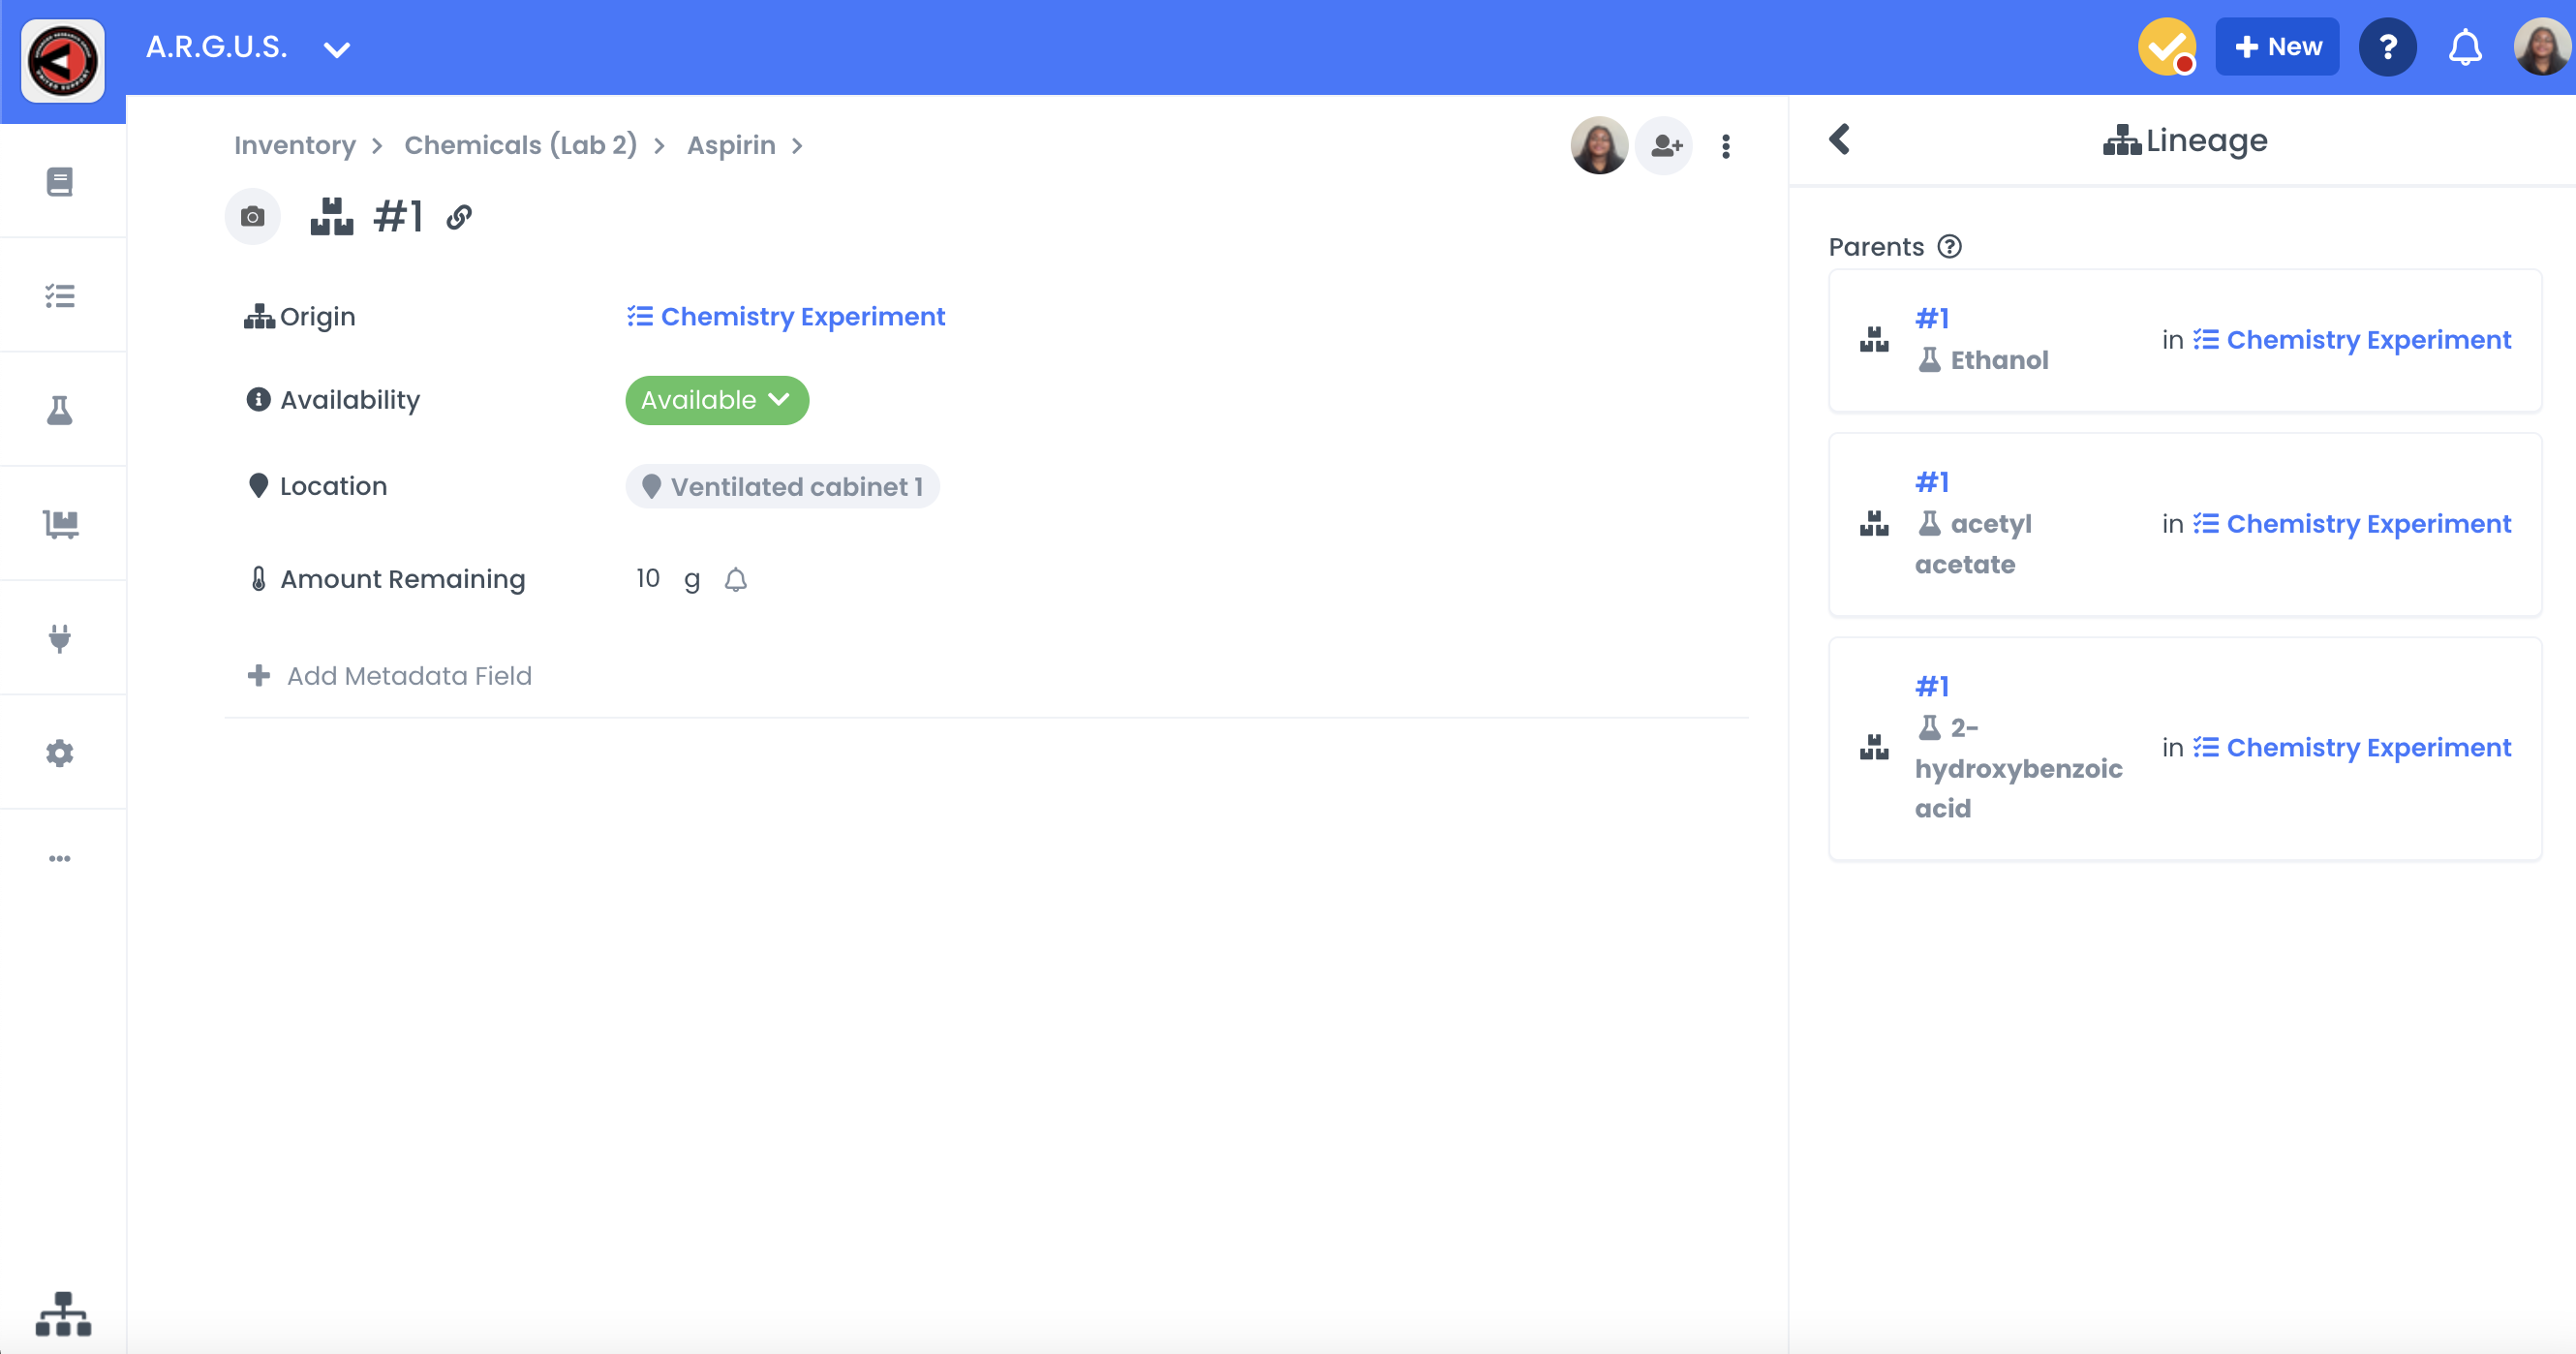Click the Amount Remaining value 10
The width and height of the screenshot is (2576, 1354).
(x=648, y=579)
